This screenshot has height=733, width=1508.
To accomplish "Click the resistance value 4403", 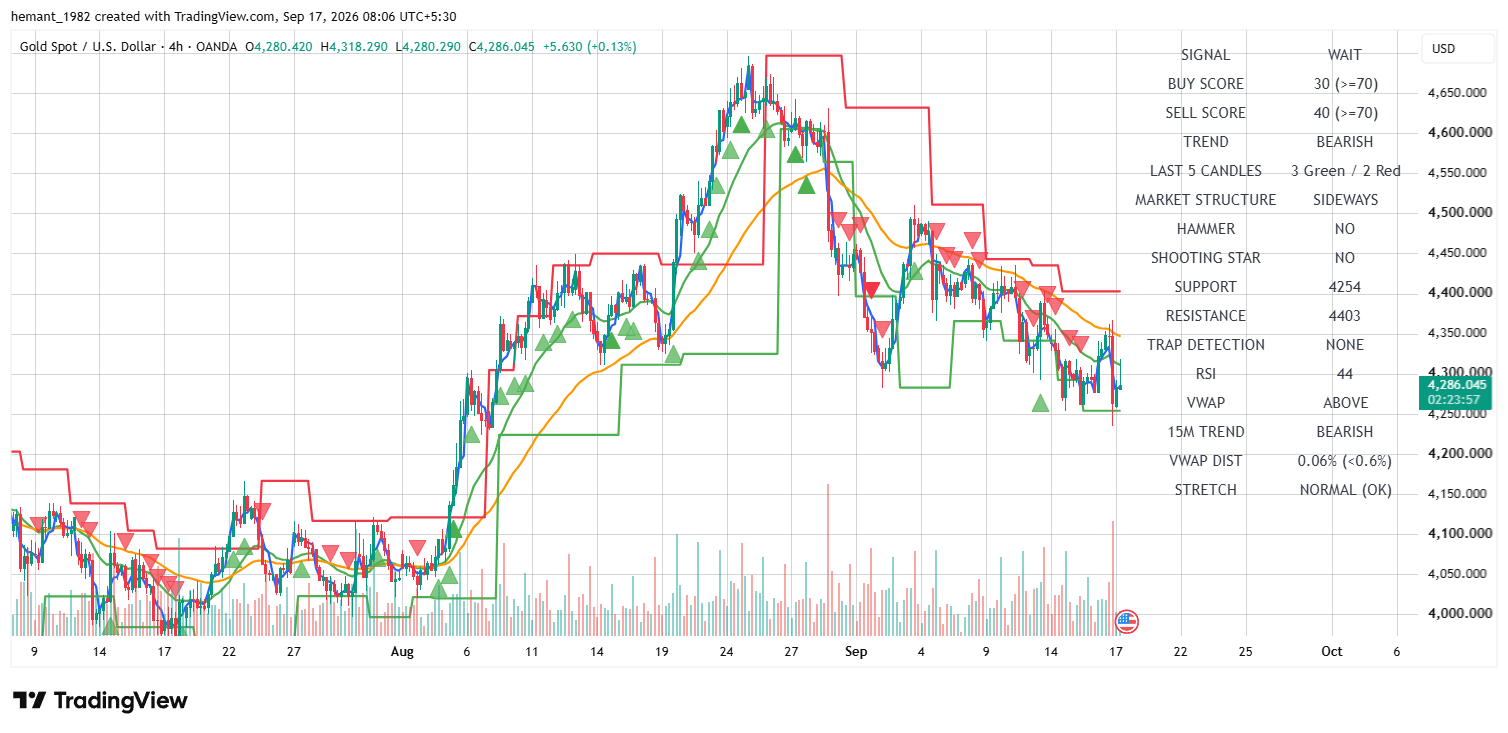I will click(x=1345, y=316).
